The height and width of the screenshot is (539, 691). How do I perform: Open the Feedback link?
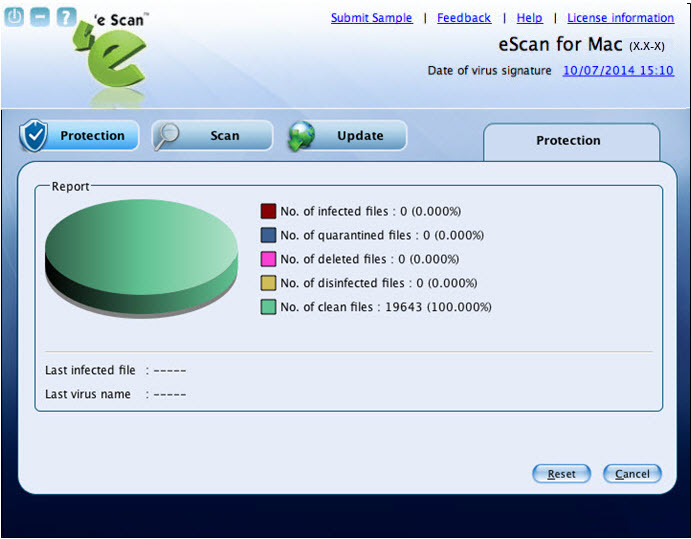coord(464,18)
